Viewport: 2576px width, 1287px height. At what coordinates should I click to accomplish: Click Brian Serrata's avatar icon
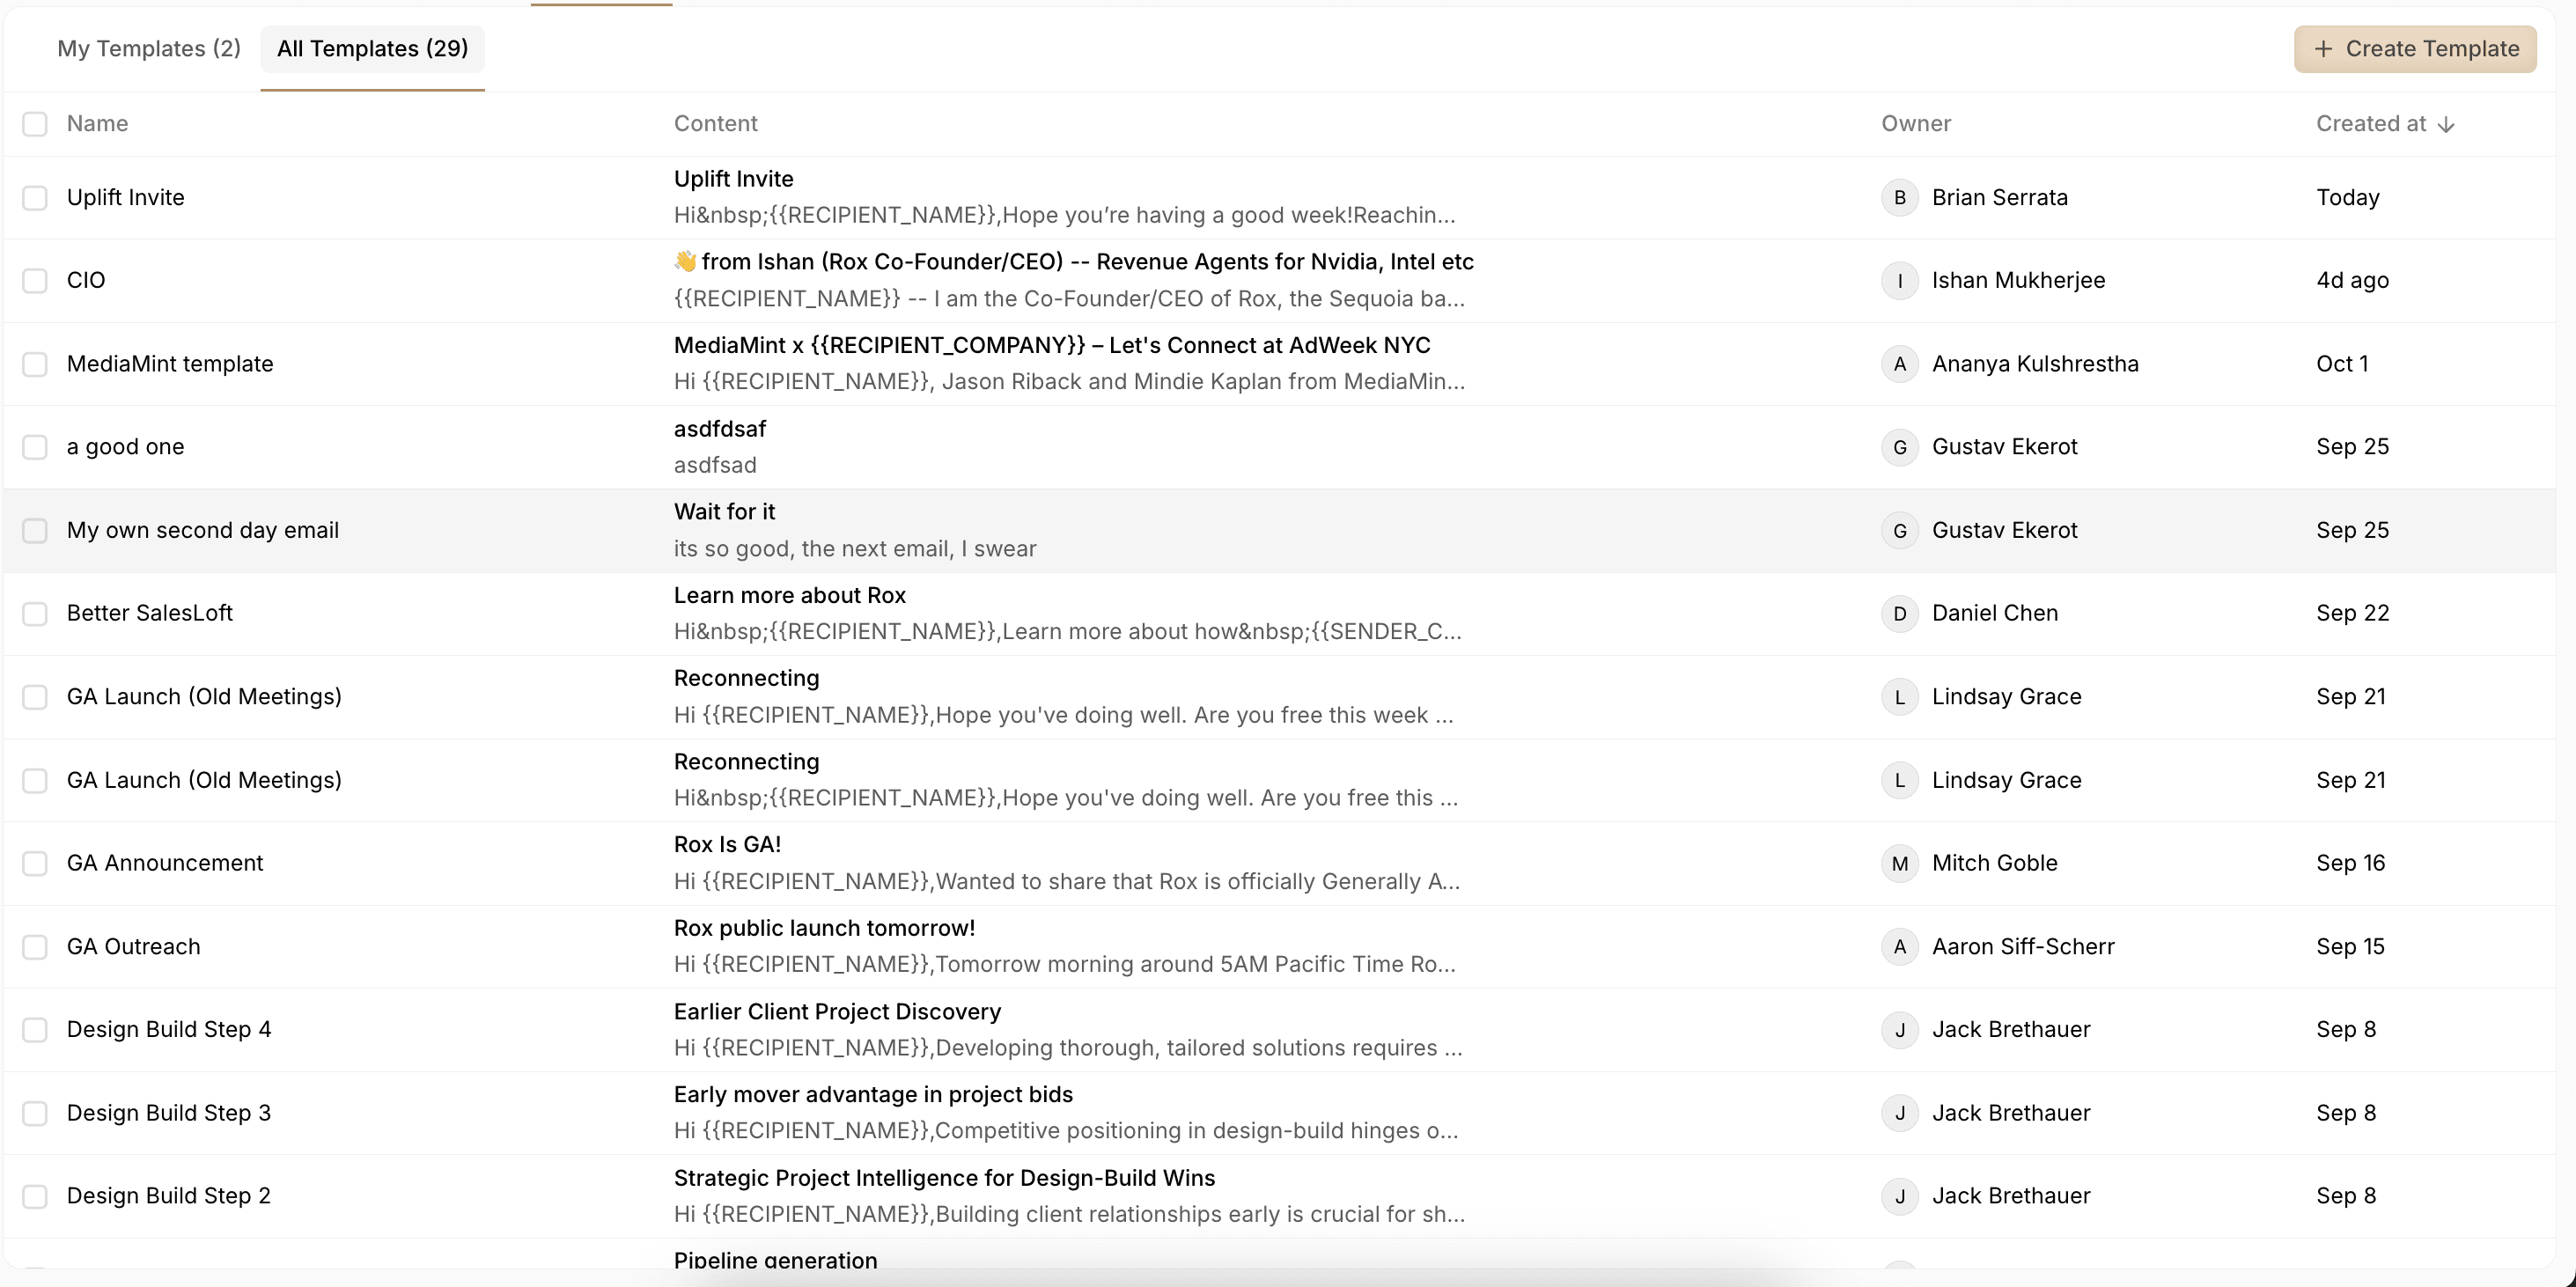coord(1899,197)
